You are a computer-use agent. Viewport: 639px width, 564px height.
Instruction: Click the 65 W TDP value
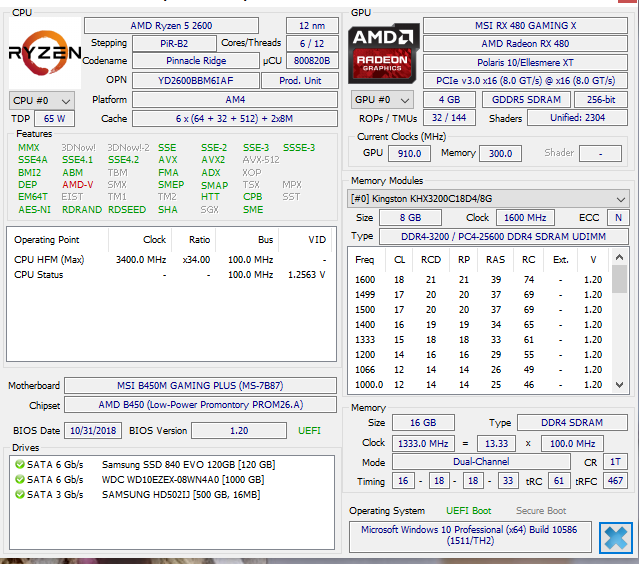(x=54, y=119)
